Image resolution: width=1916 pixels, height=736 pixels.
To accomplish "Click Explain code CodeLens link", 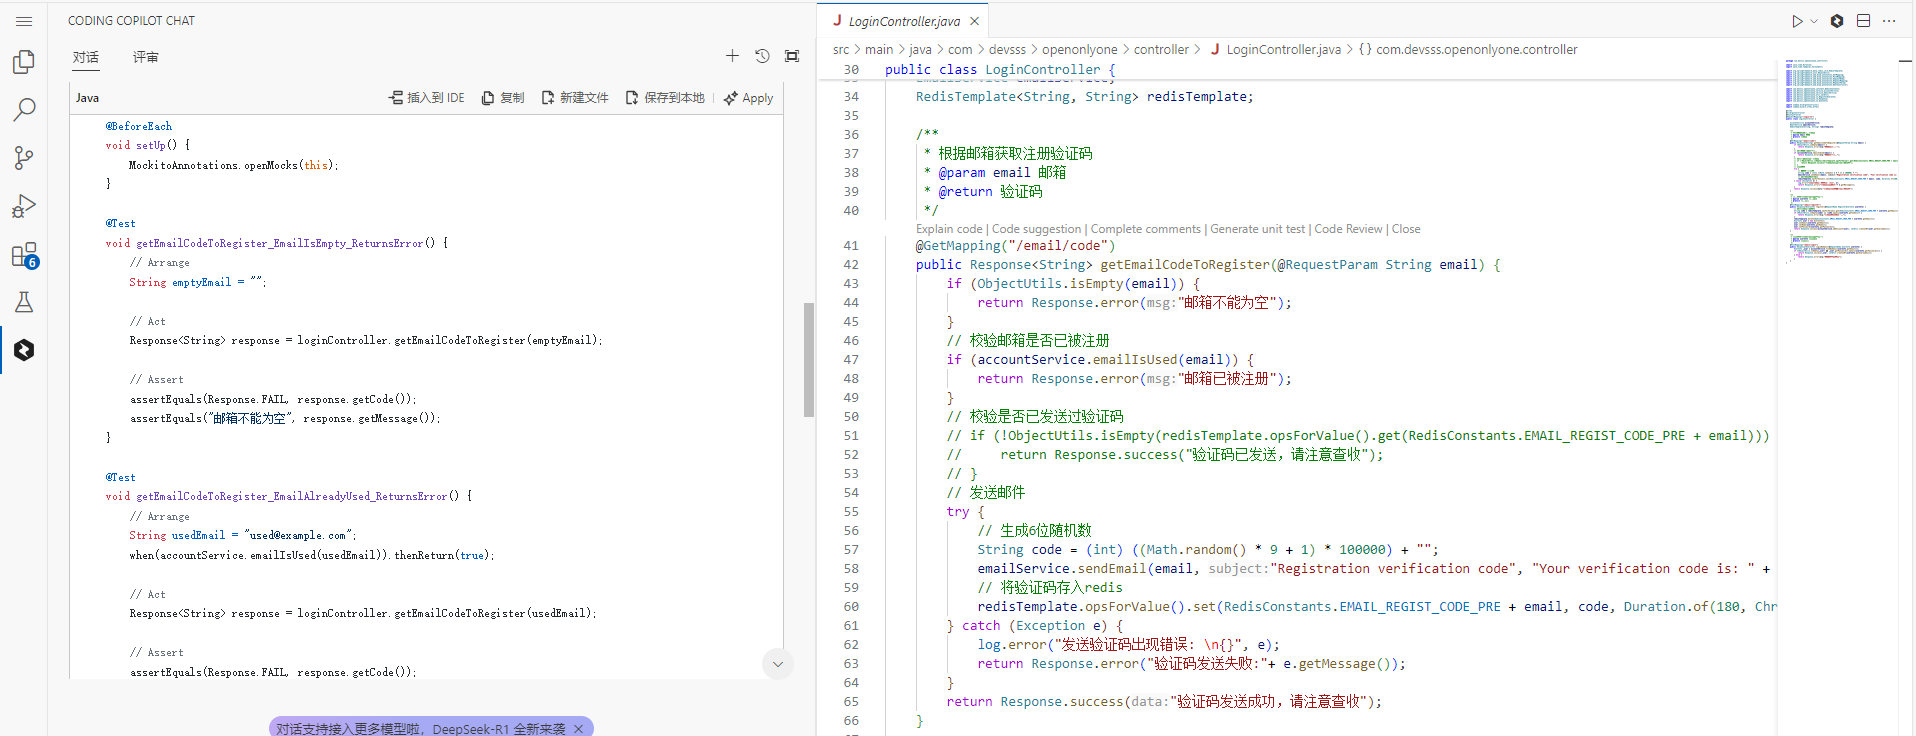I will tap(949, 229).
